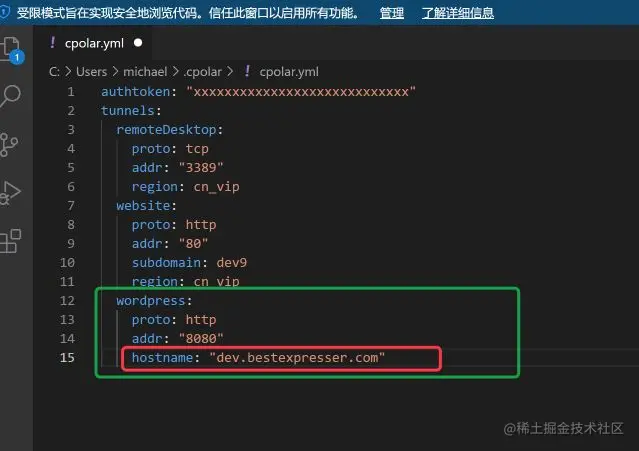
Task: Open the Source Control branch icon
Action: tap(8, 145)
